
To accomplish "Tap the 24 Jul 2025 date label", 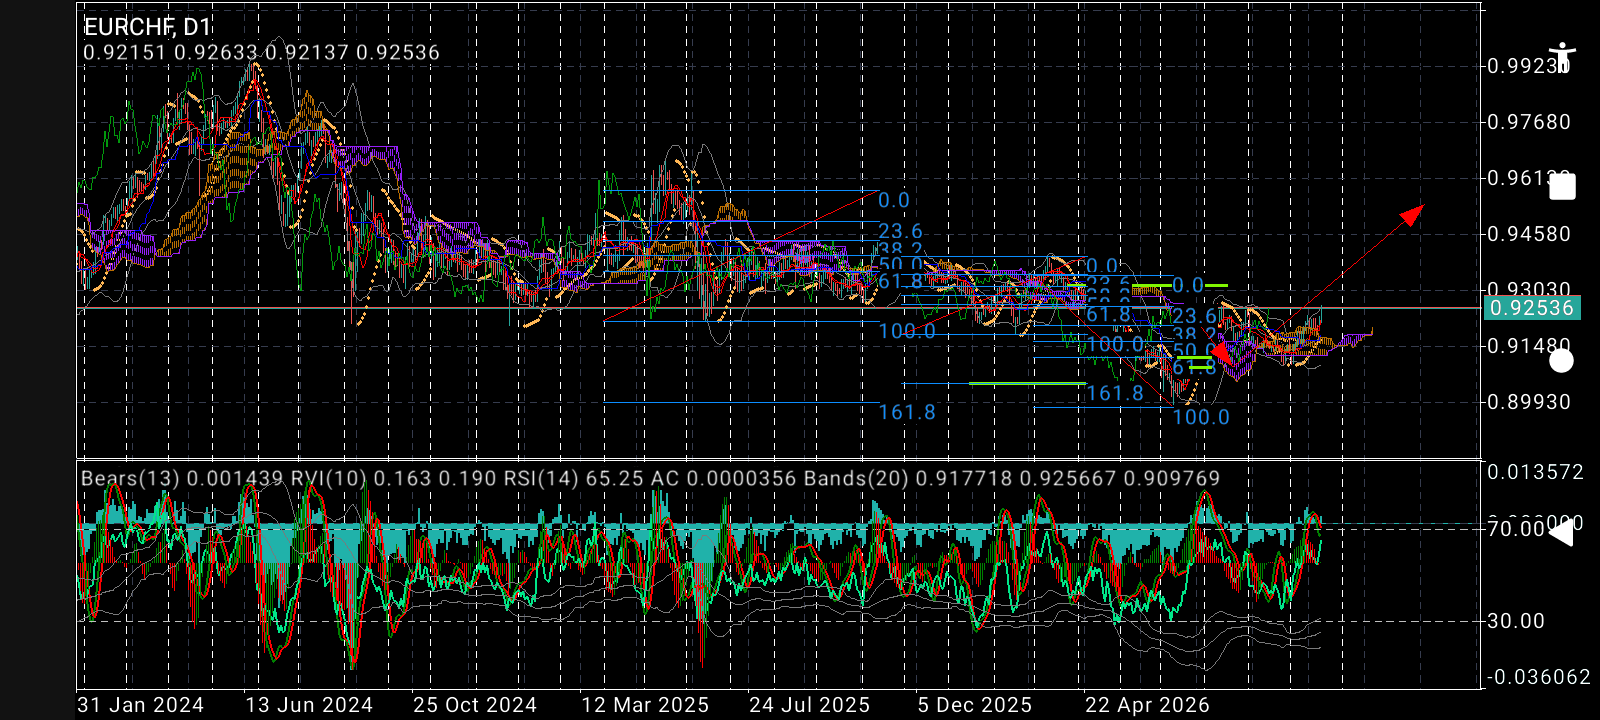I will (810, 705).
